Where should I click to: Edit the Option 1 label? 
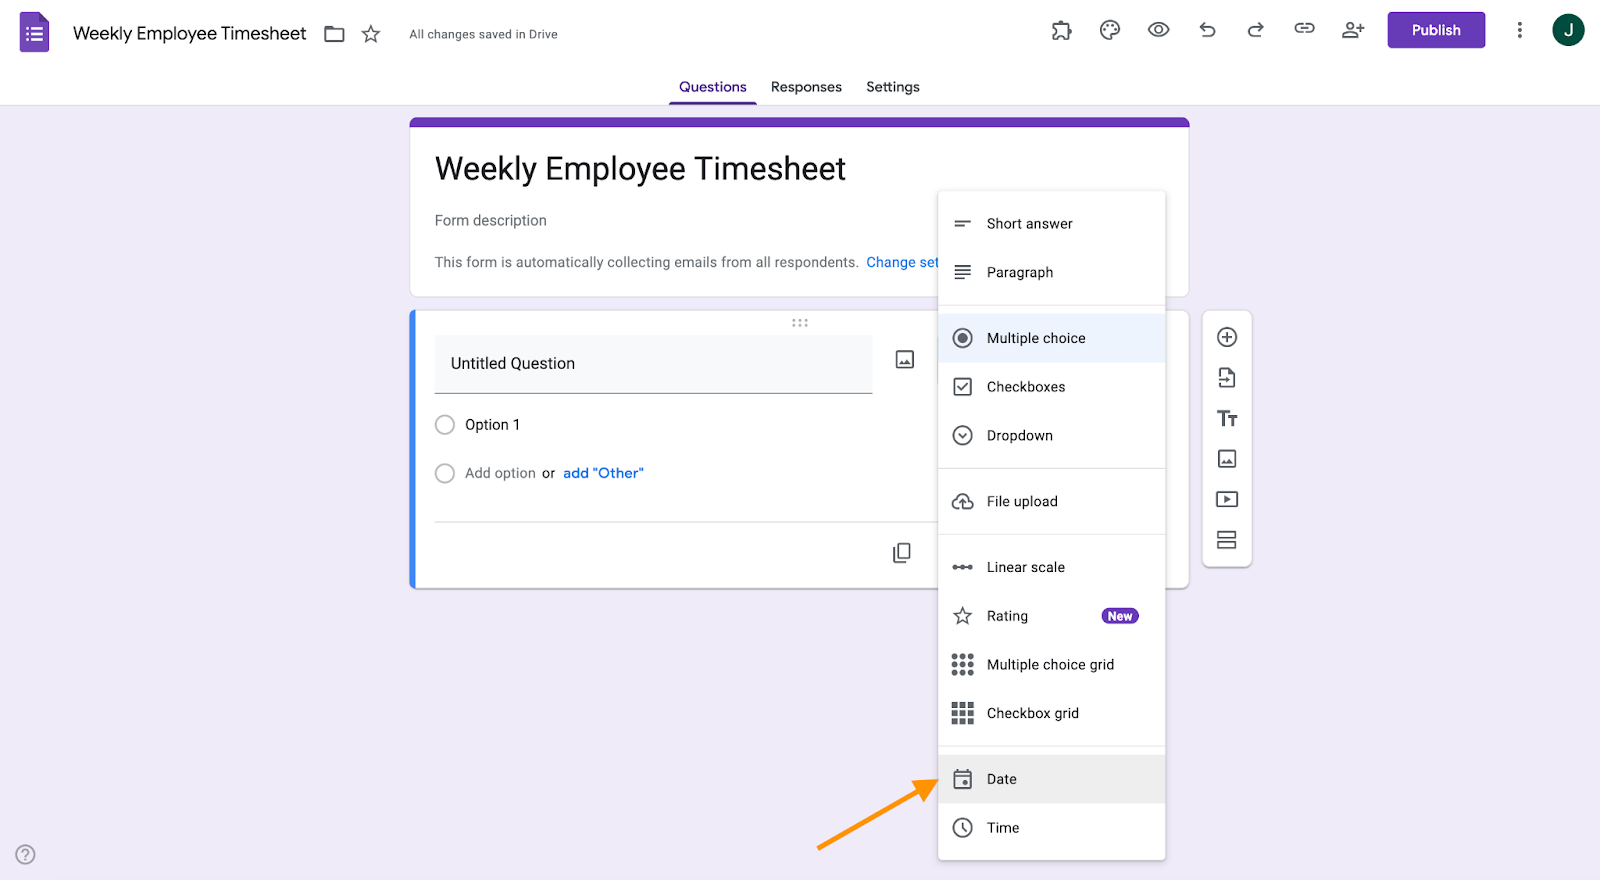click(x=492, y=425)
